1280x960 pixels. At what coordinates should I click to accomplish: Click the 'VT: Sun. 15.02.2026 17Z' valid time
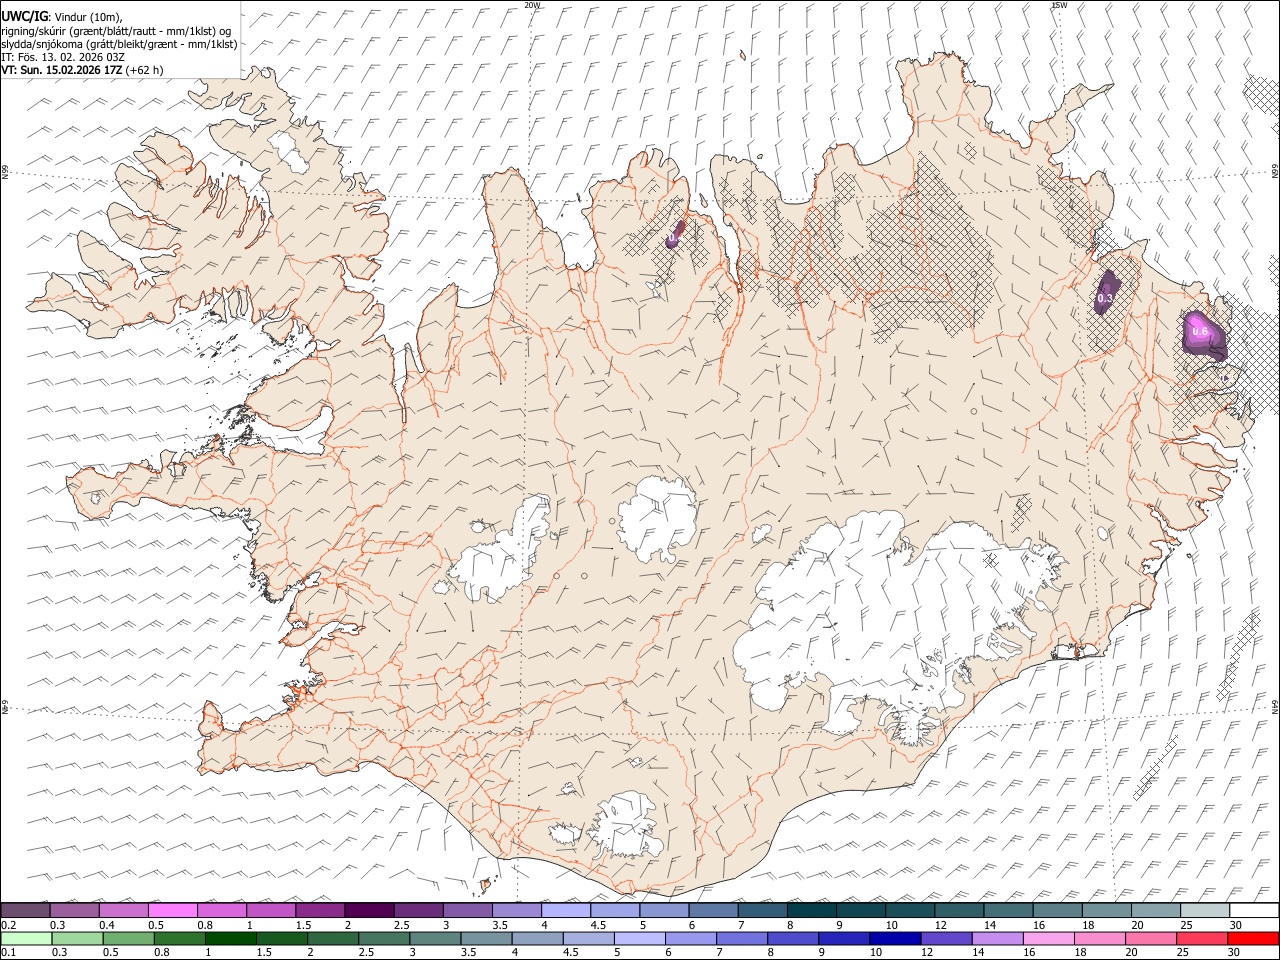coord(62,70)
